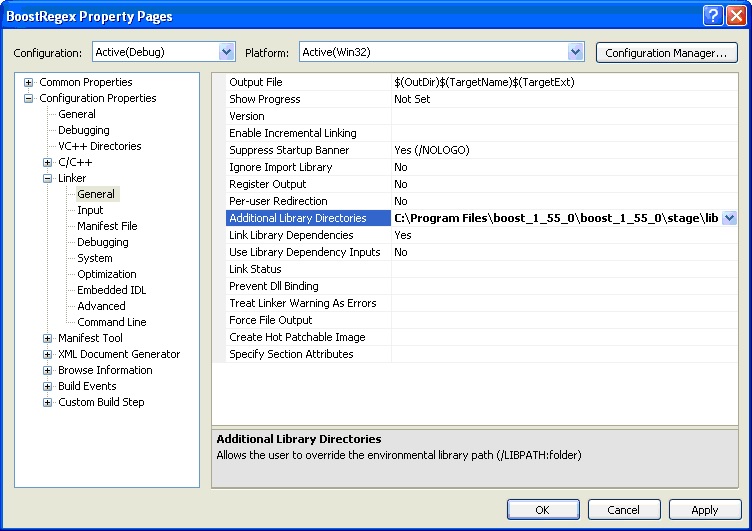Select Advanced under Linker
Image resolution: width=752 pixels, height=531 pixels.
(101, 306)
